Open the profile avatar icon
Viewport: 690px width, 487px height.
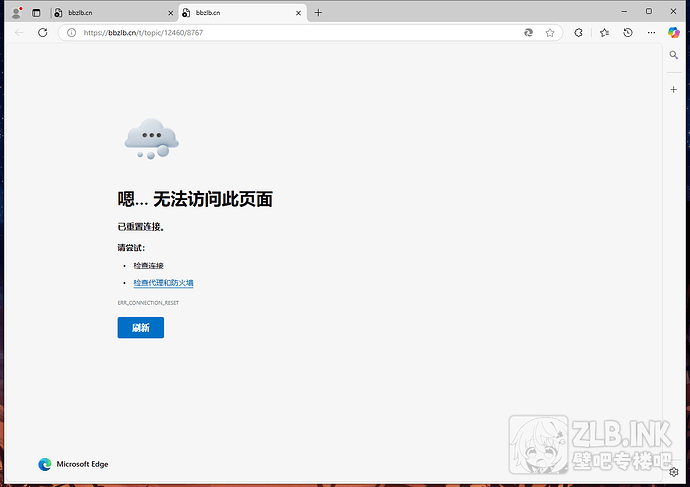[x=17, y=13]
